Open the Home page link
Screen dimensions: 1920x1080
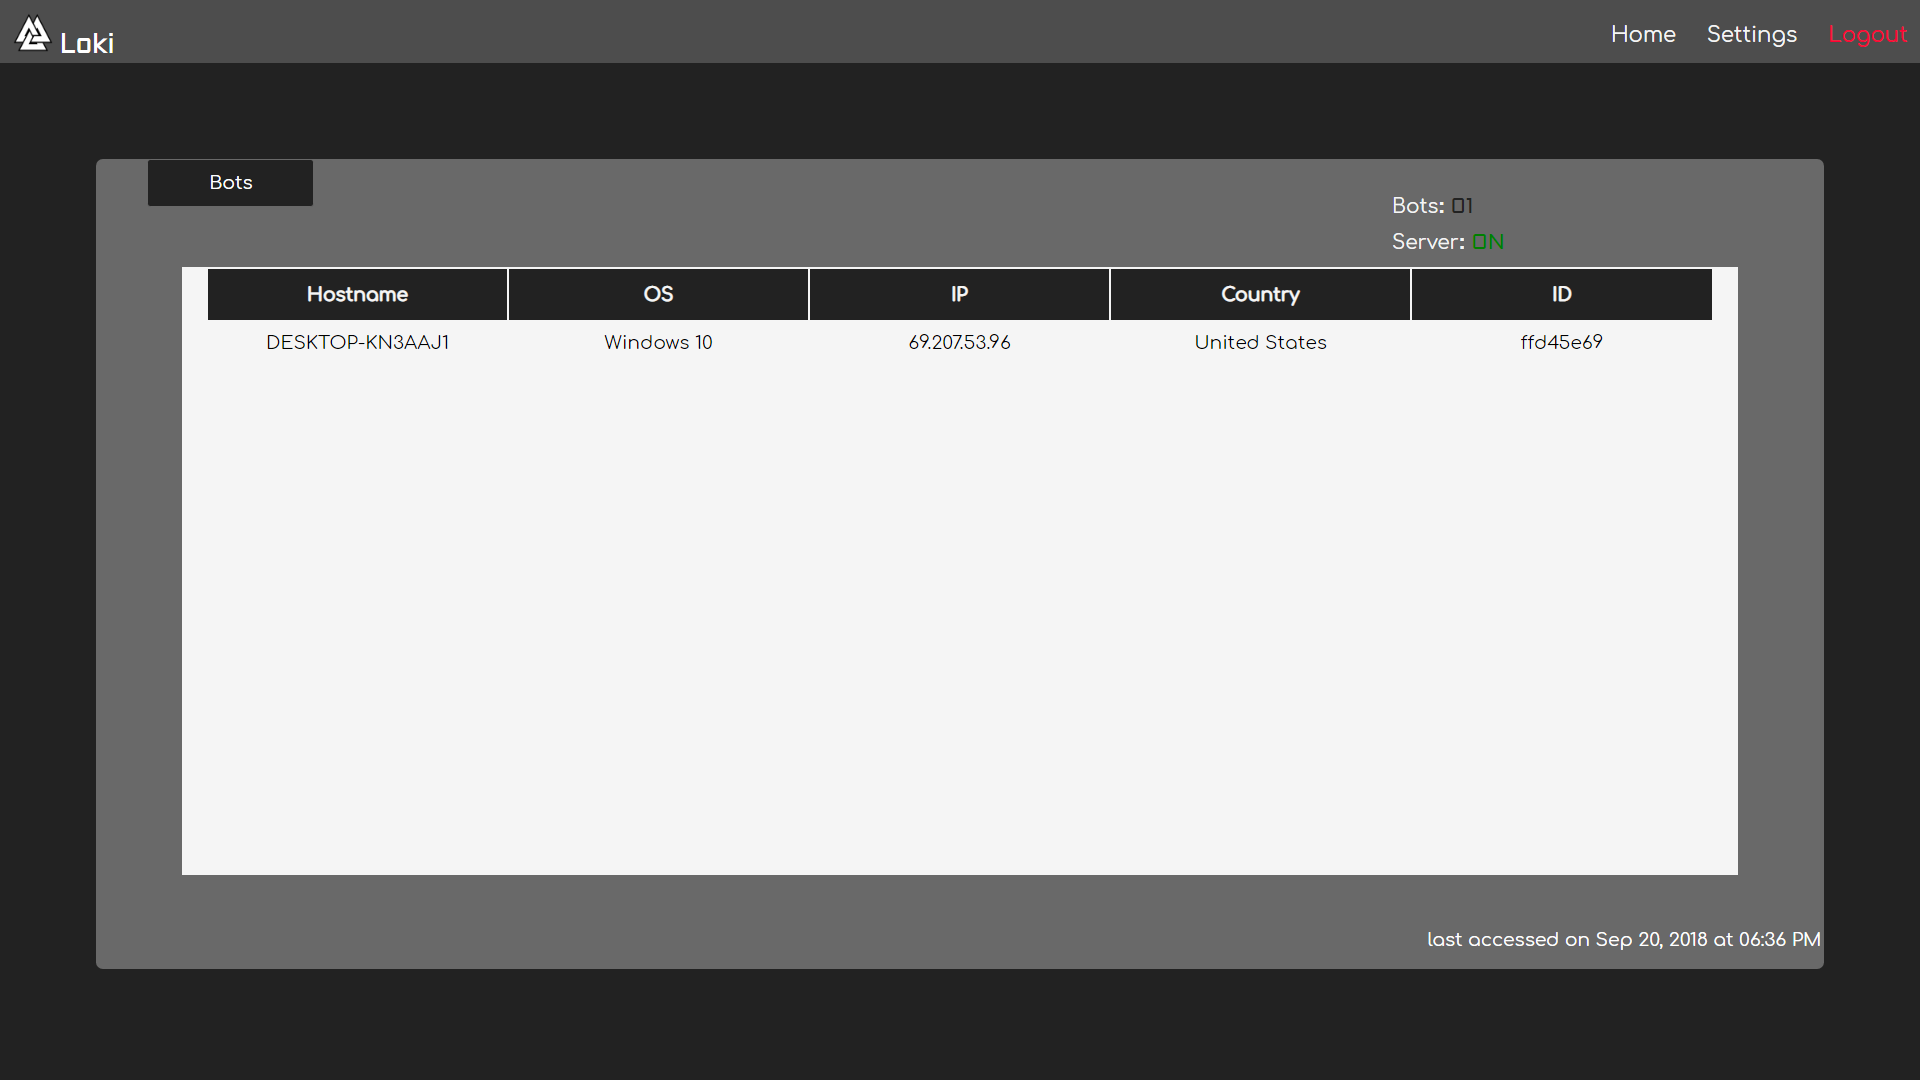click(x=1643, y=34)
